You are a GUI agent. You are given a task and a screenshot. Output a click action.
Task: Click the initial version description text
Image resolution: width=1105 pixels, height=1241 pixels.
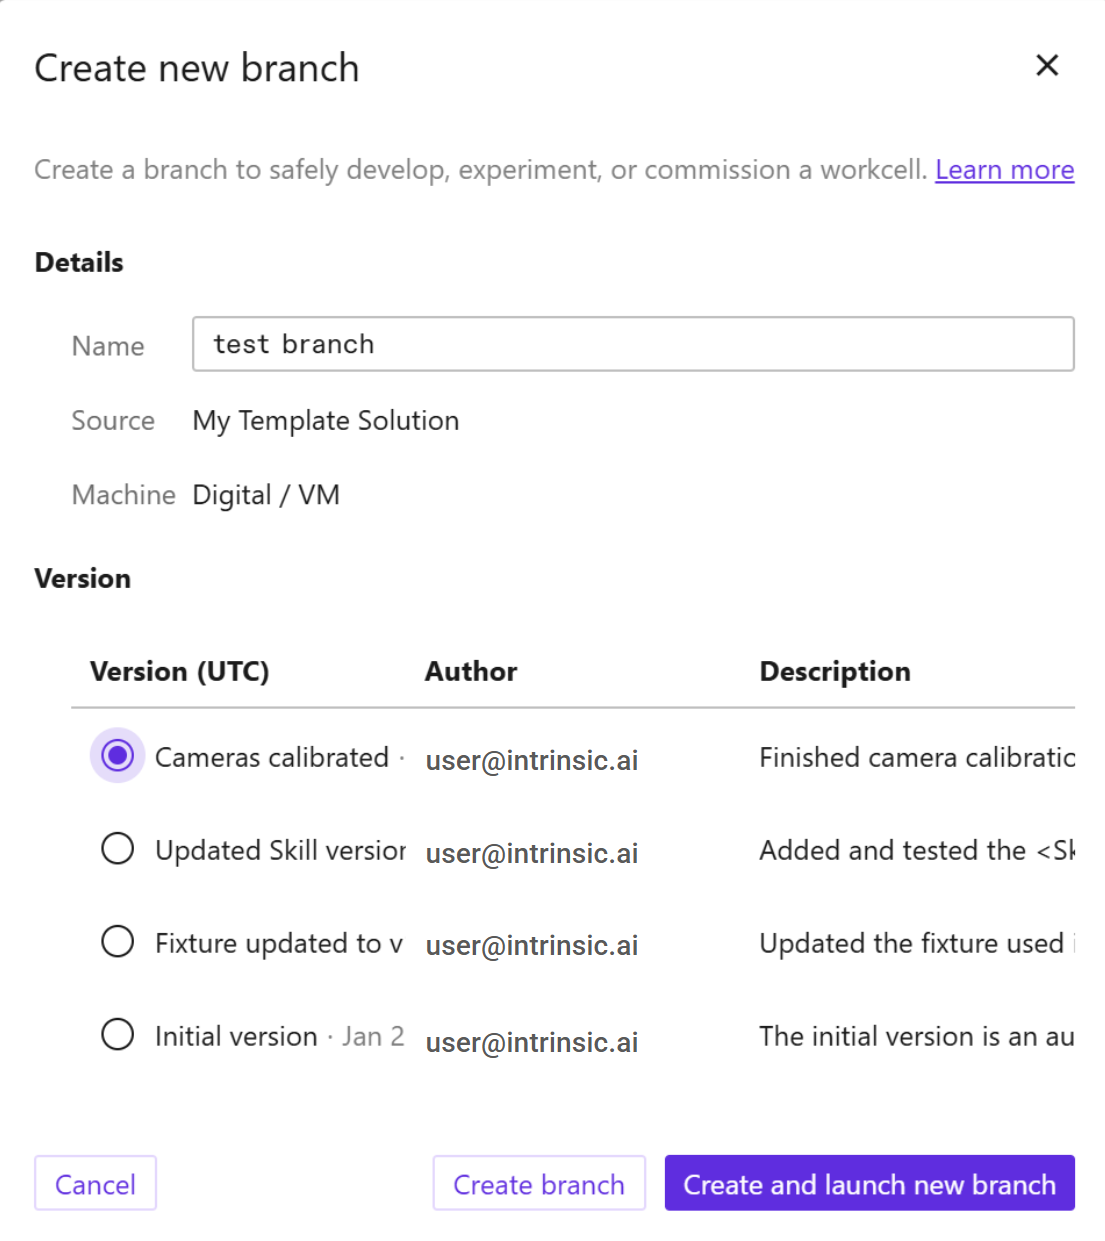pyautogui.click(x=916, y=1037)
